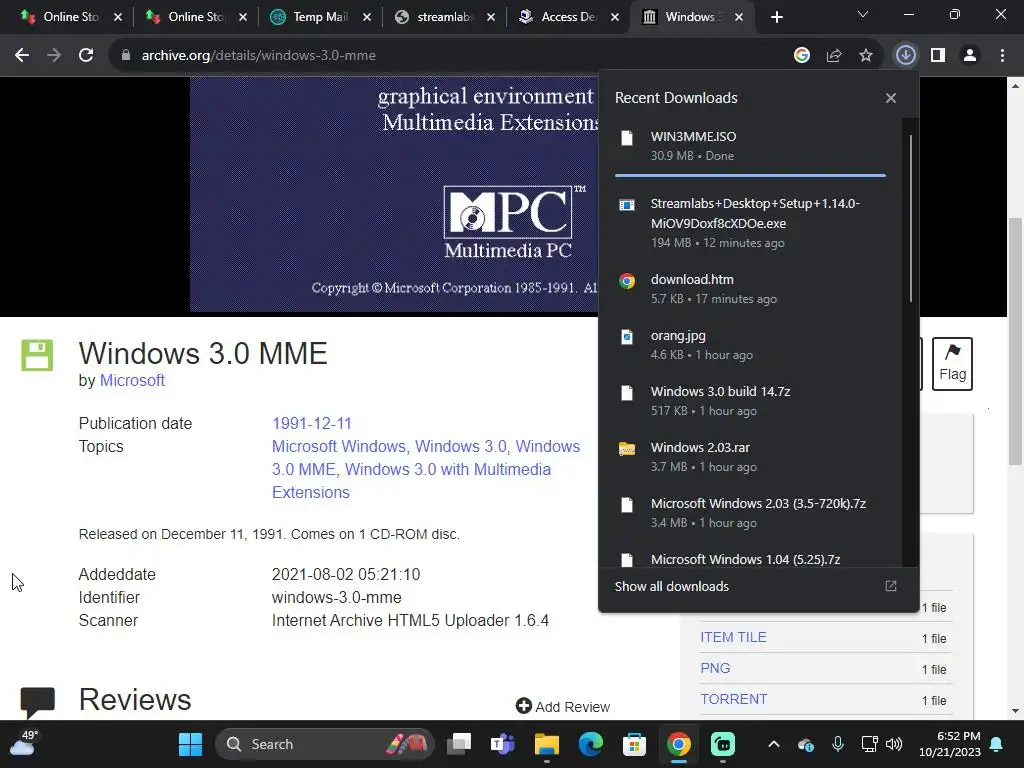Open Windows 3.0 build 14.7z download
The height and width of the screenshot is (768, 1024).
click(x=750, y=401)
